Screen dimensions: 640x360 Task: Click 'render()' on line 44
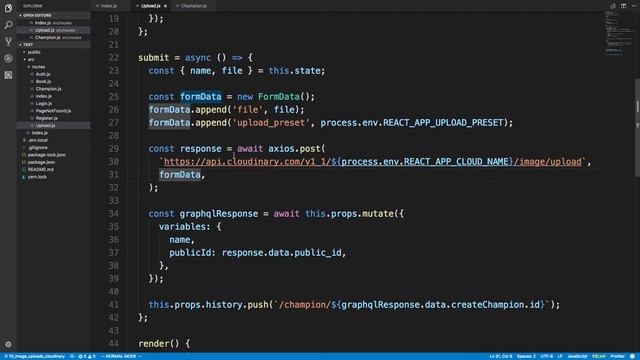click(159, 344)
